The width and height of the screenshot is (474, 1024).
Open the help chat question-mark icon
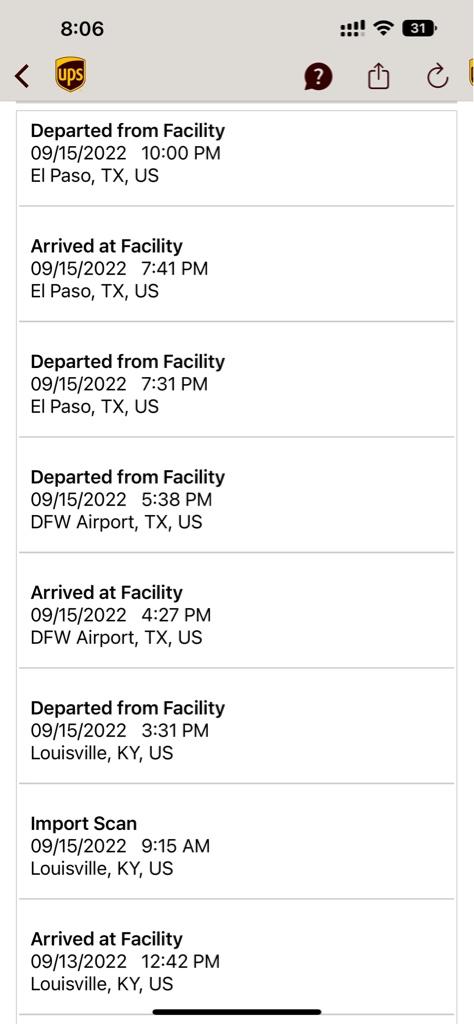click(x=318, y=78)
